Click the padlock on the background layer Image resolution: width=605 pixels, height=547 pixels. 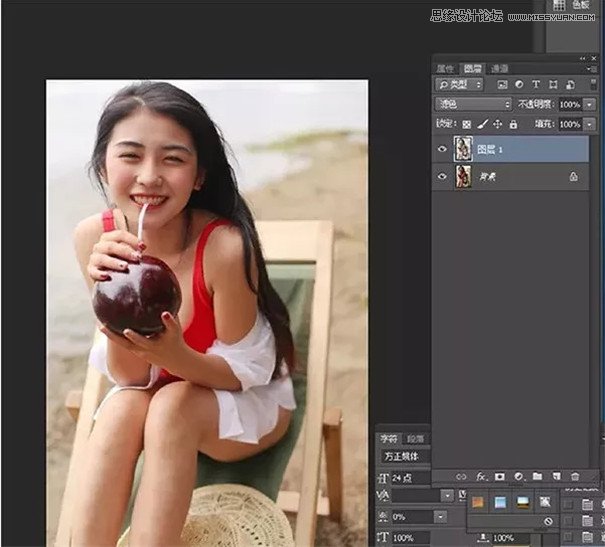point(573,177)
